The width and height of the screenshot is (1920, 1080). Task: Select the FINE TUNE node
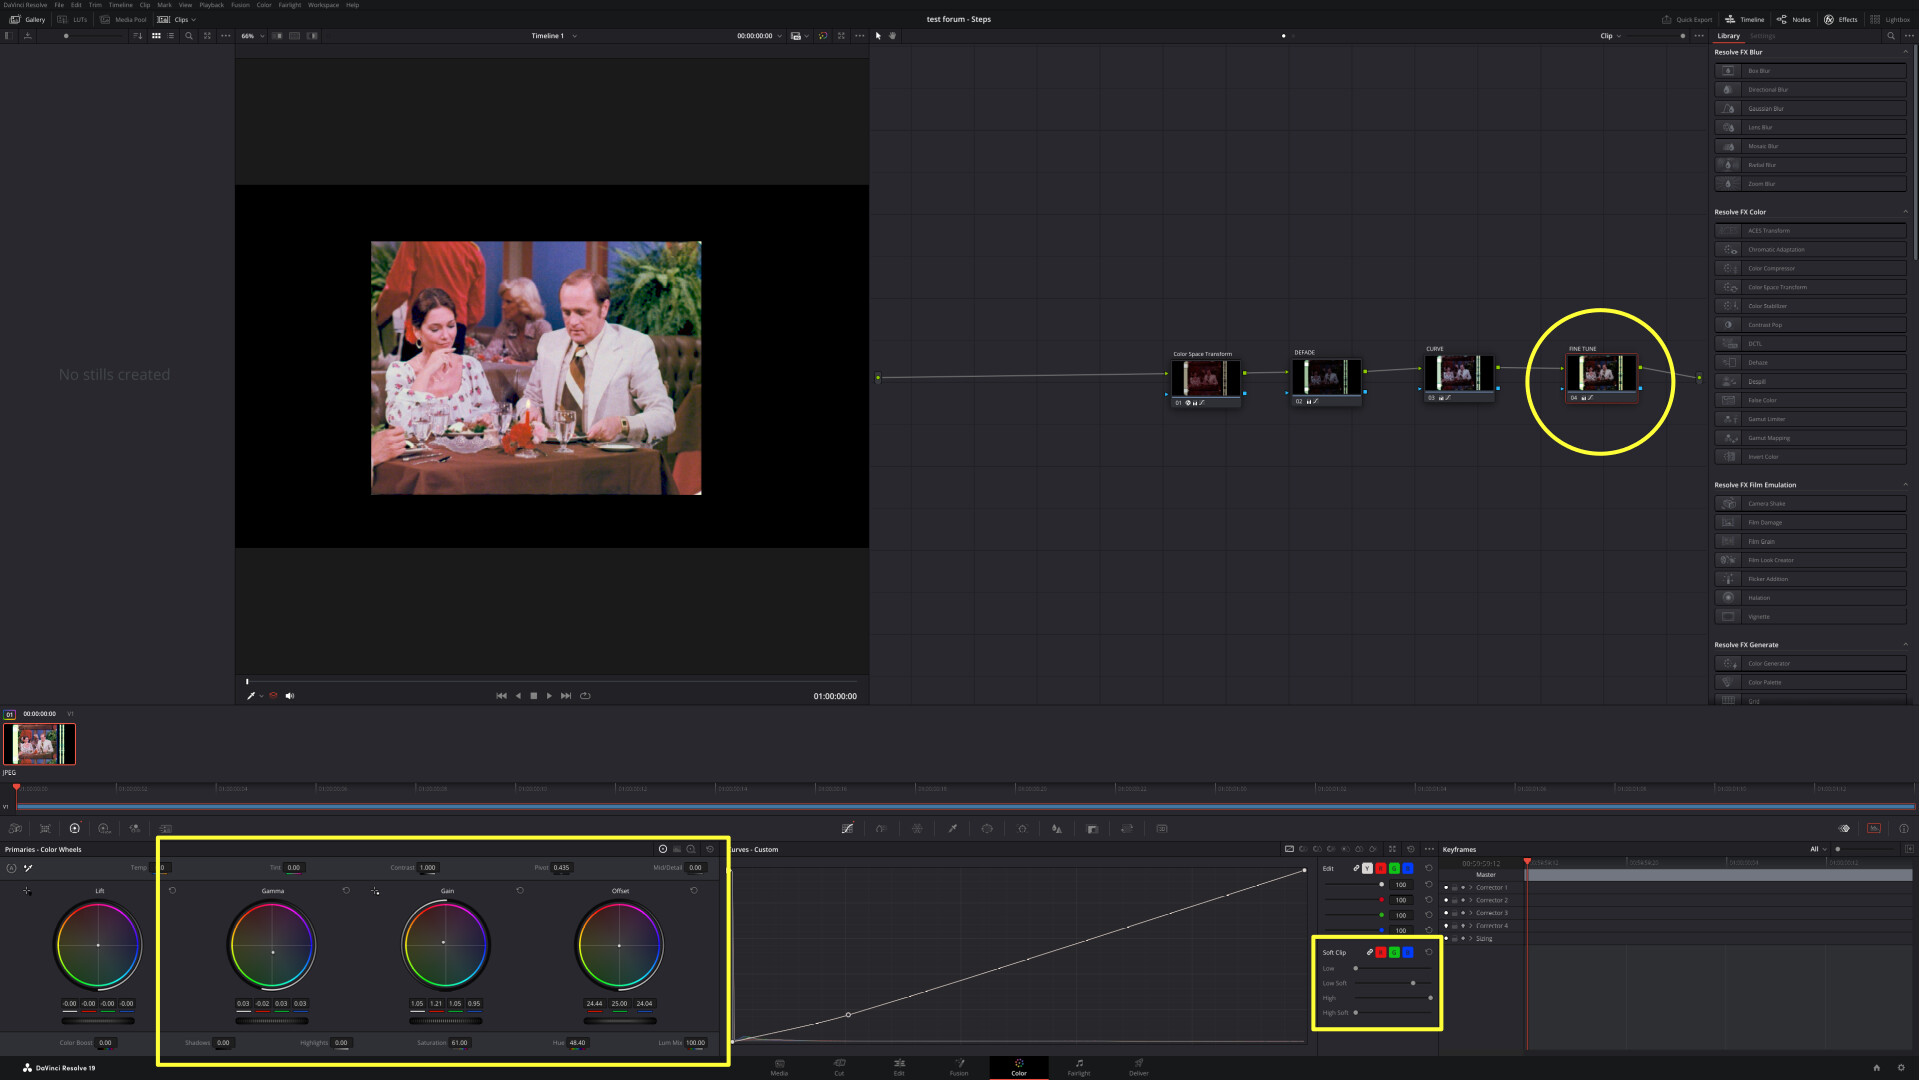1601,374
